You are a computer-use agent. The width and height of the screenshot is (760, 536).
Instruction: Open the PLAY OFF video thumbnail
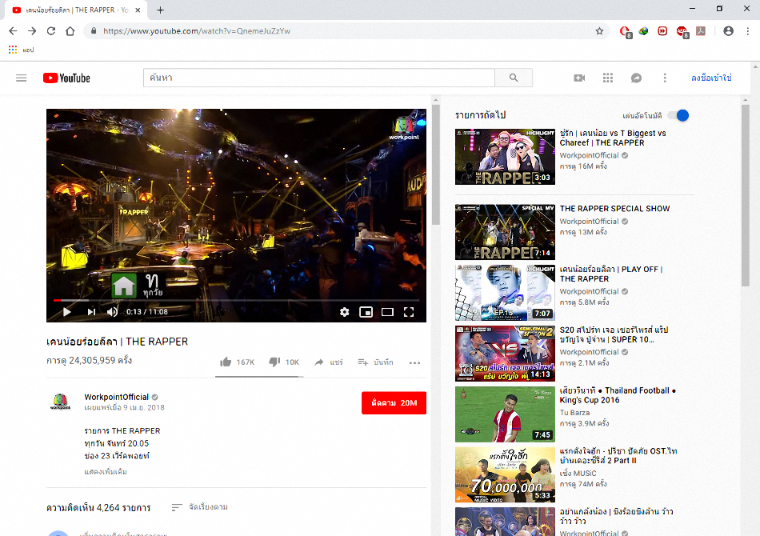pos(505,292)
